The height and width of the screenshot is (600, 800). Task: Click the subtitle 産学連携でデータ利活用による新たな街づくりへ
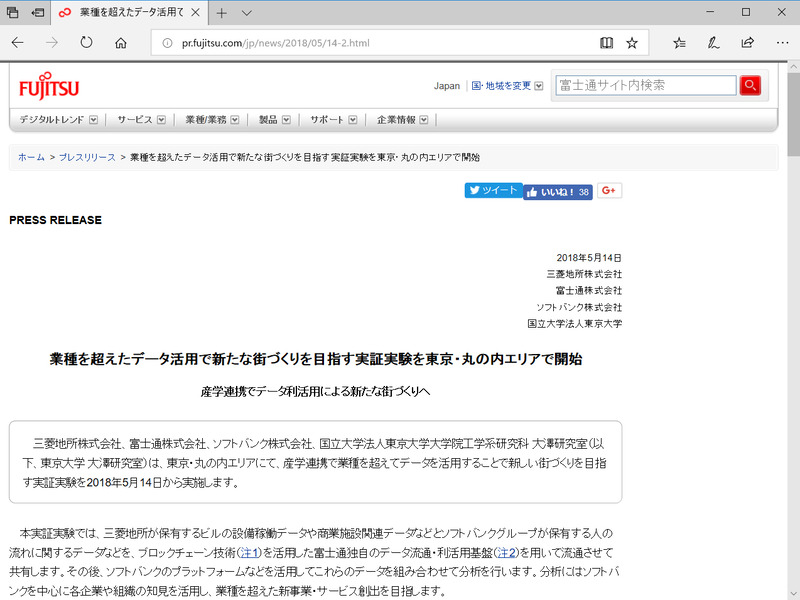pos(315,391)
